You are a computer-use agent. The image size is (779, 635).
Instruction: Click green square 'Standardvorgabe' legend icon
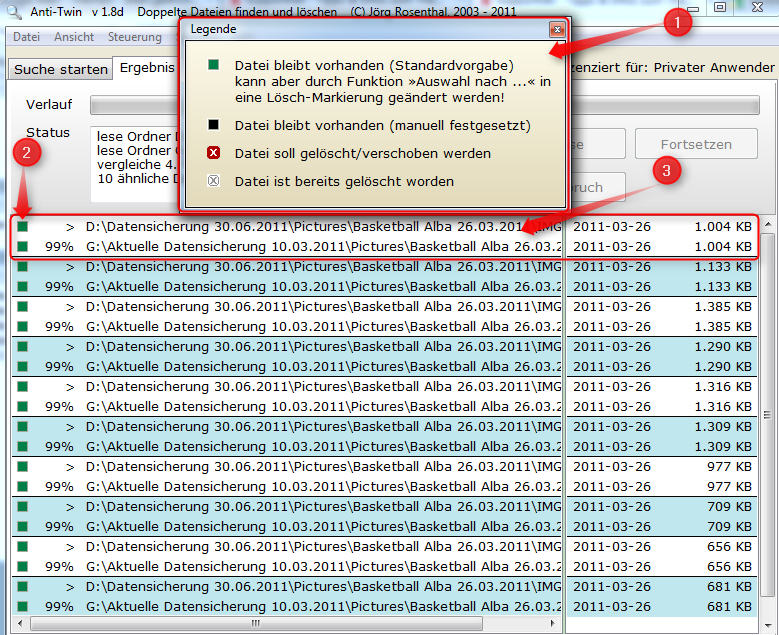click(213, 65)
